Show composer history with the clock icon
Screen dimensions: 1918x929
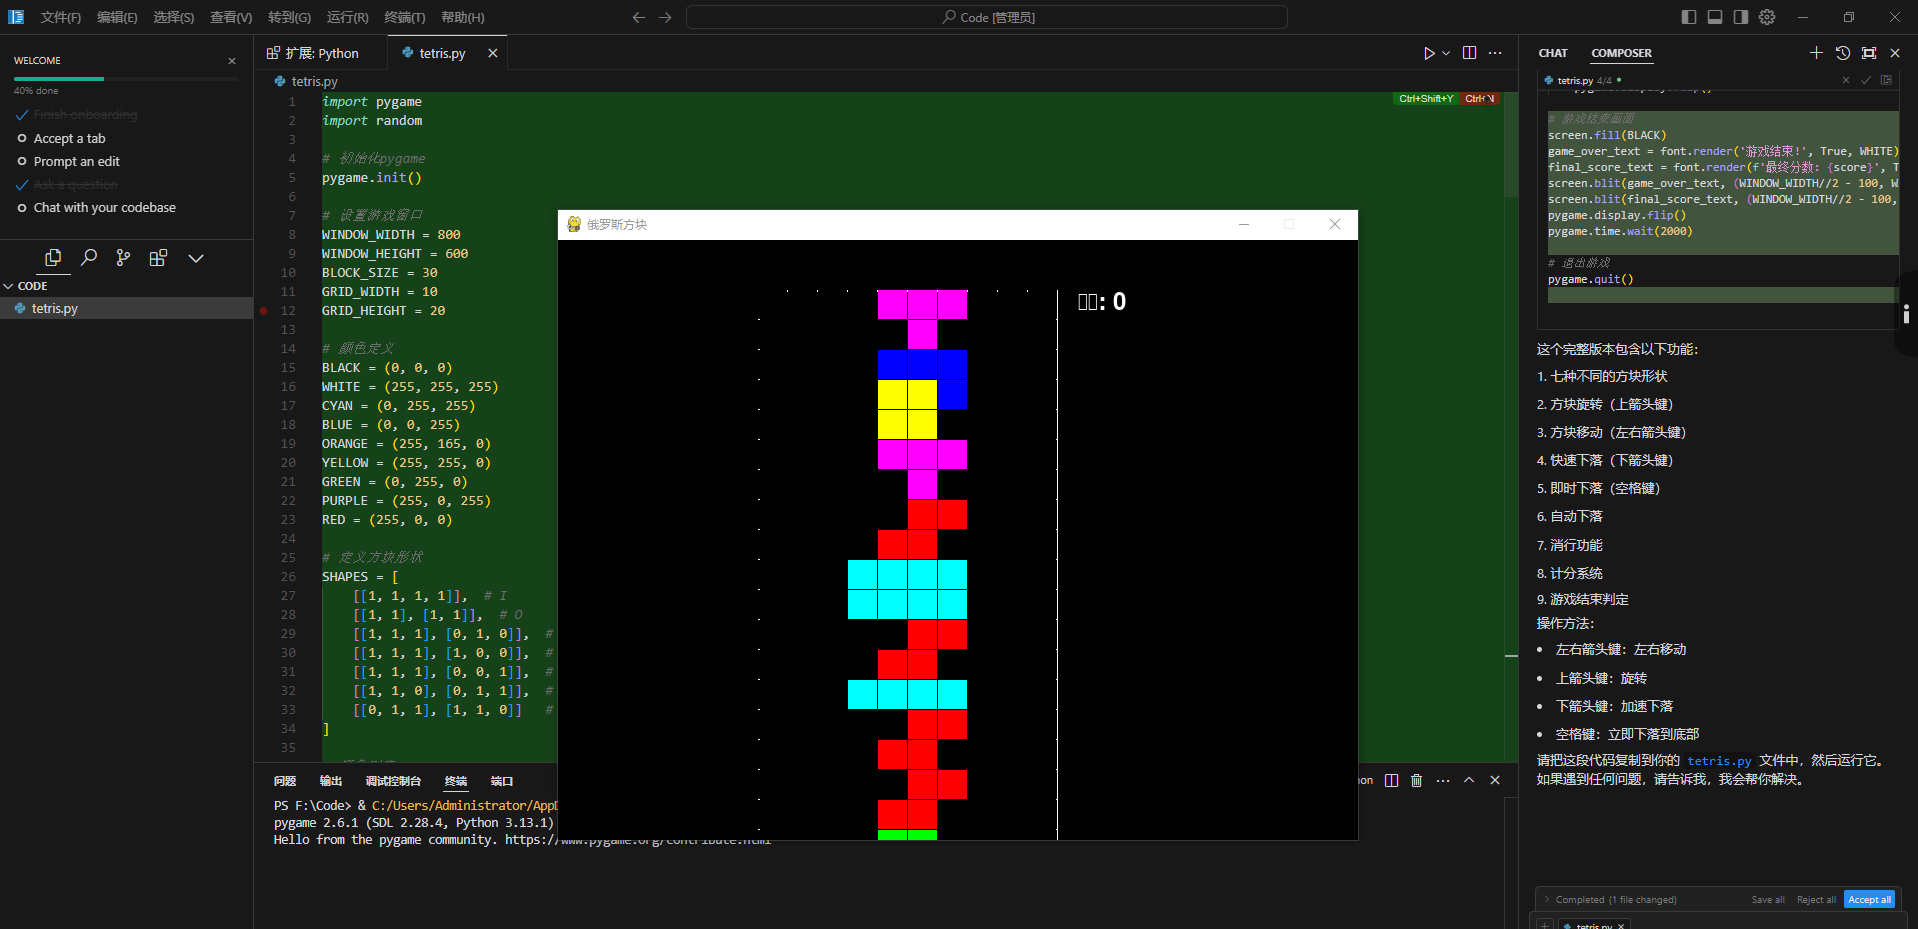tap(1842, 53)
